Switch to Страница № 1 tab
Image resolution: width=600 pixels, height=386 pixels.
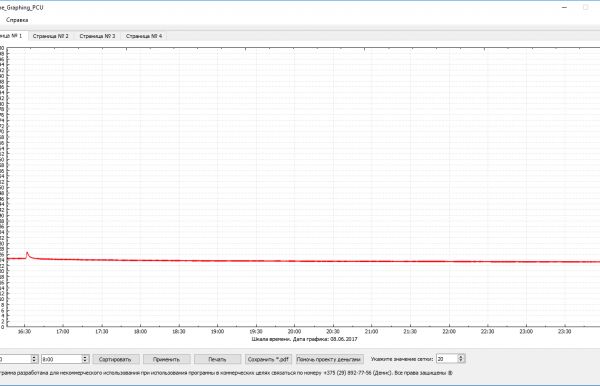point(13,36)
